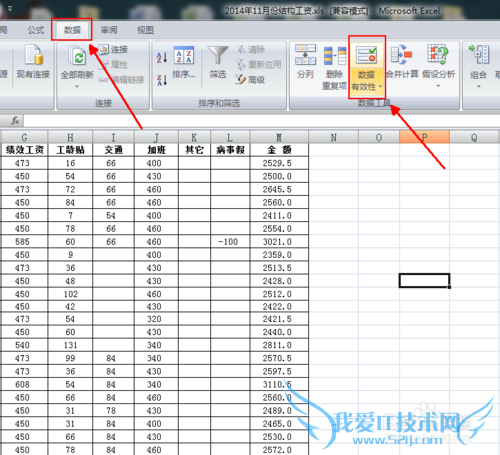Select the cell with amount 2411.0

279,216
